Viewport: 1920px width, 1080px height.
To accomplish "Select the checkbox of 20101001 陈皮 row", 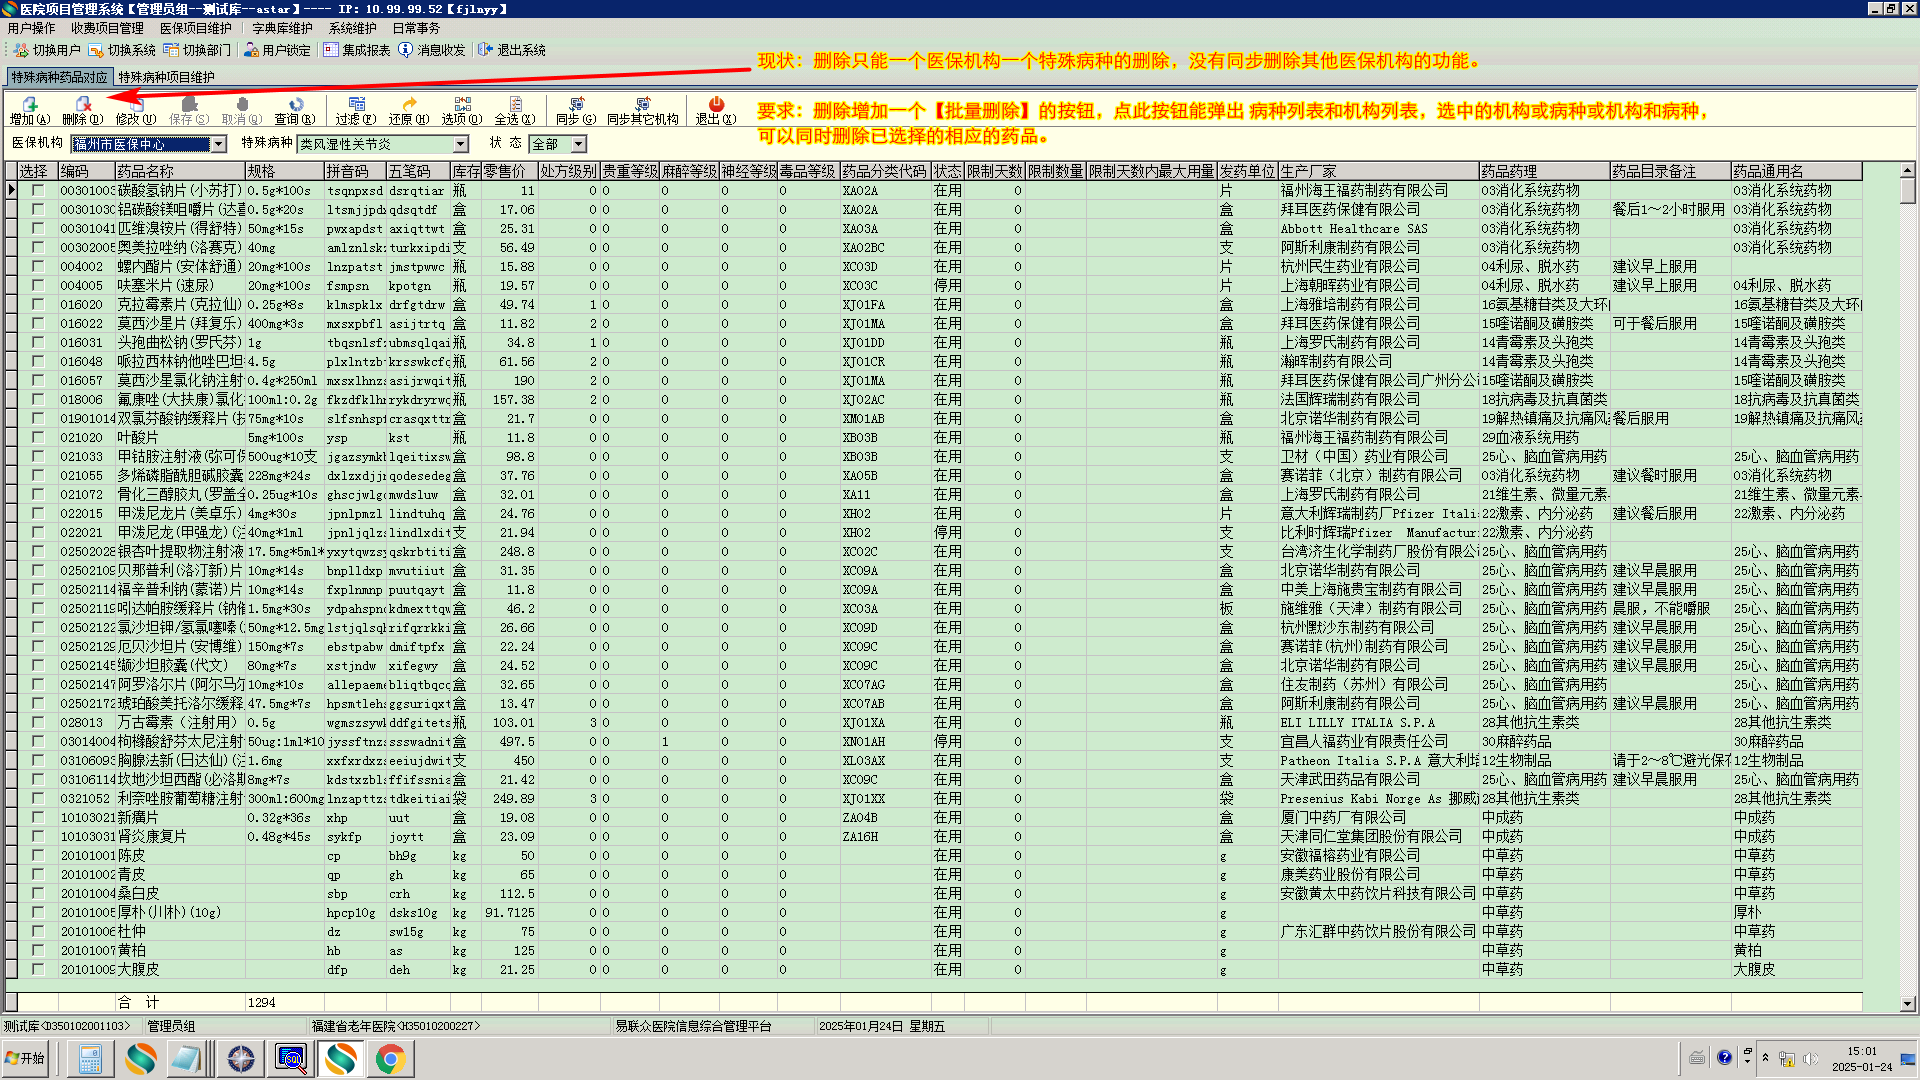I will (38, 856).
